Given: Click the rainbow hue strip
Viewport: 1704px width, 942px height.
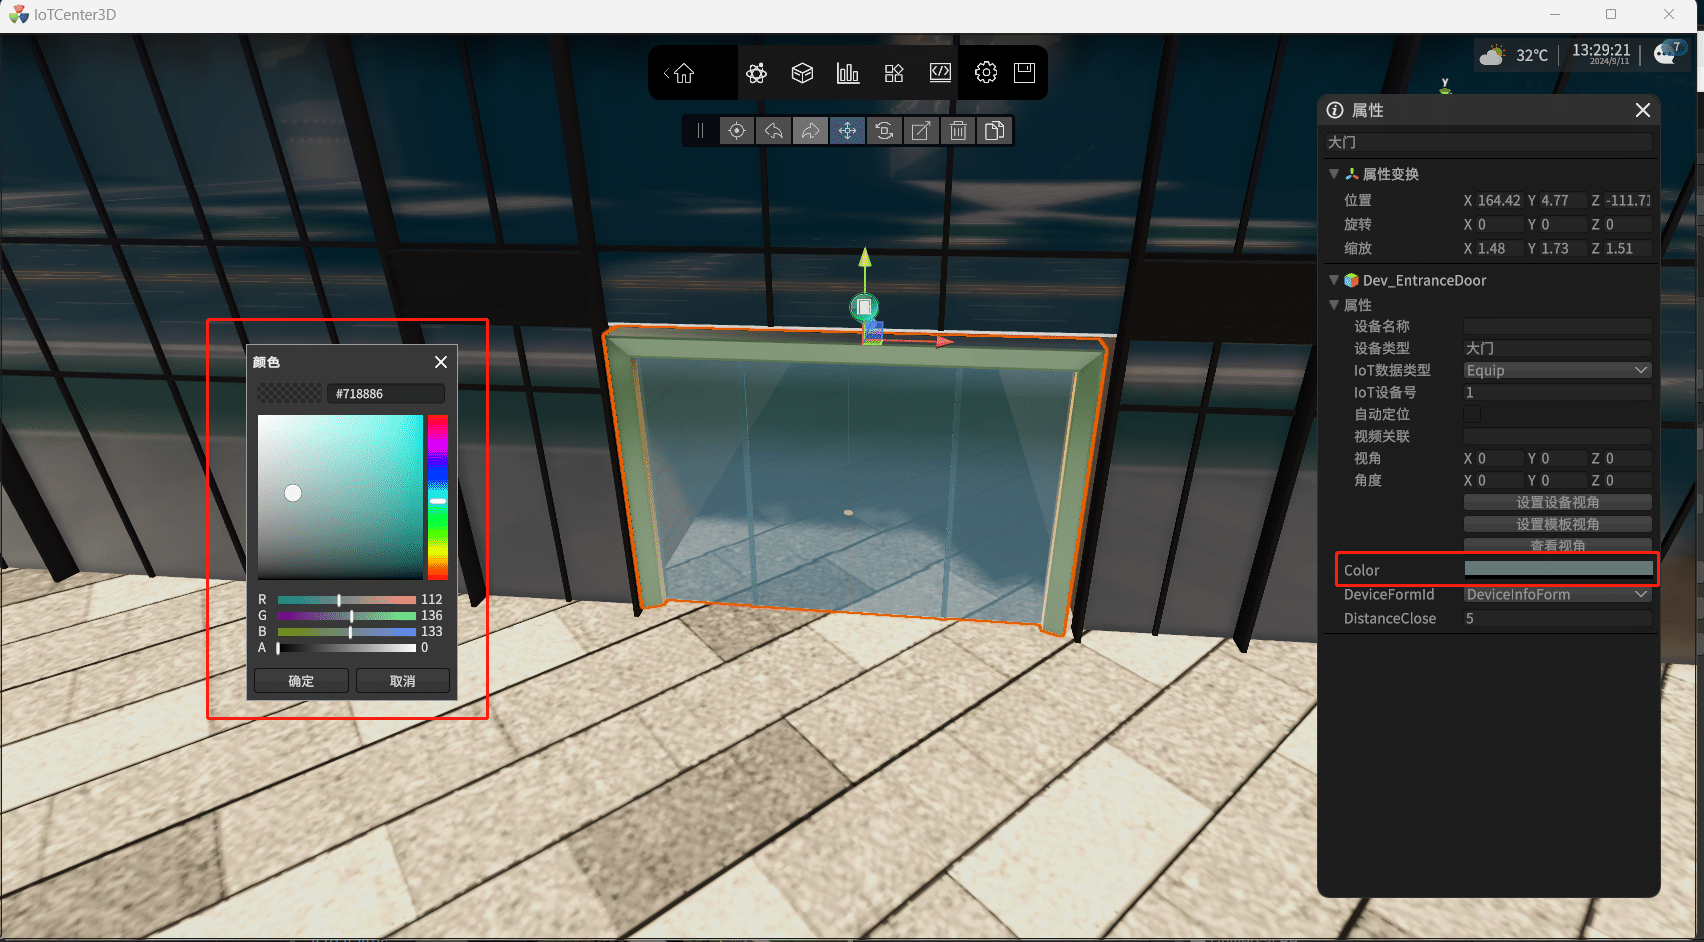Looking at the screenshot, I should [x=437, y=497].
